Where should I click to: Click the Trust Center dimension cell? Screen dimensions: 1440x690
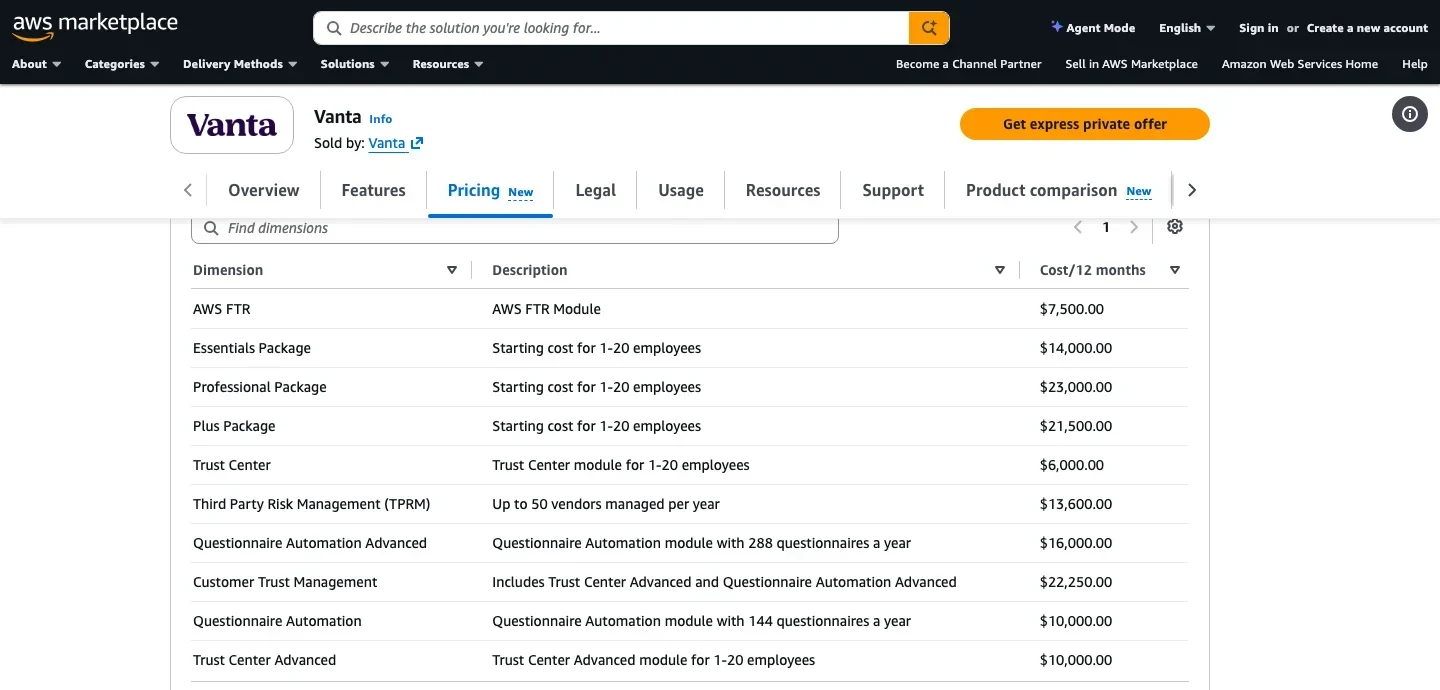[232, 465]
